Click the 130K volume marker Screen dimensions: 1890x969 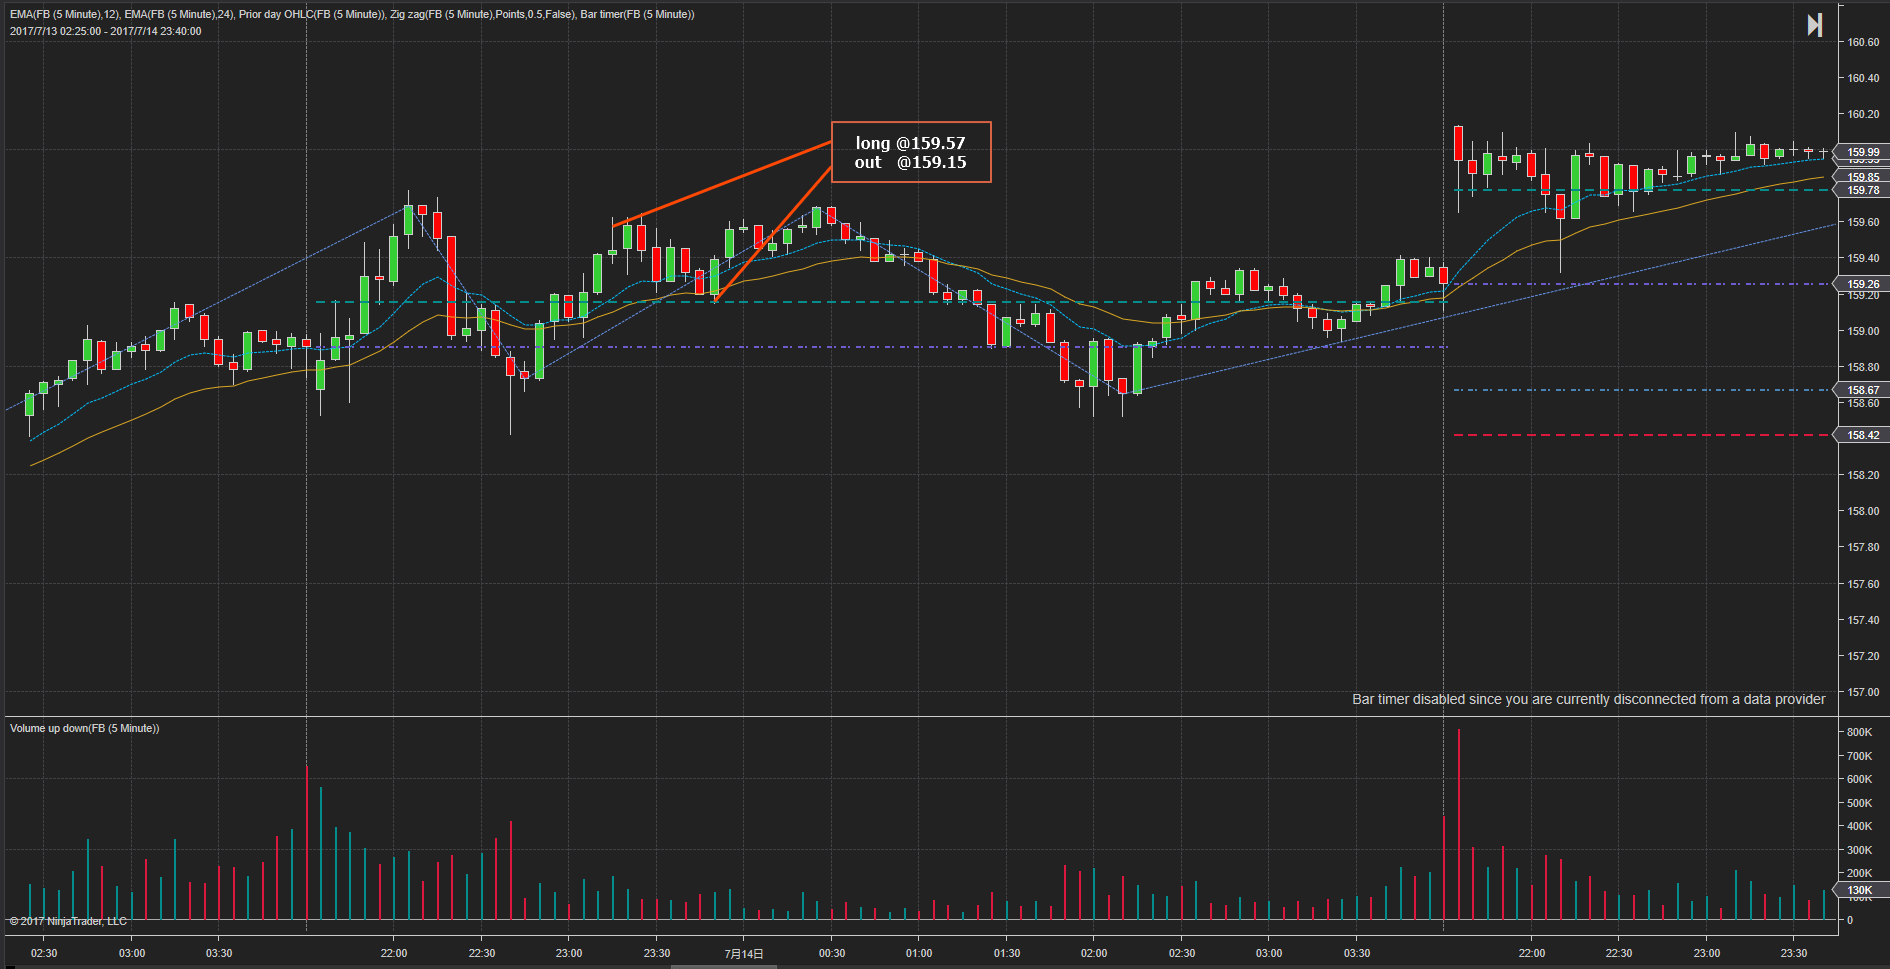1860,890
